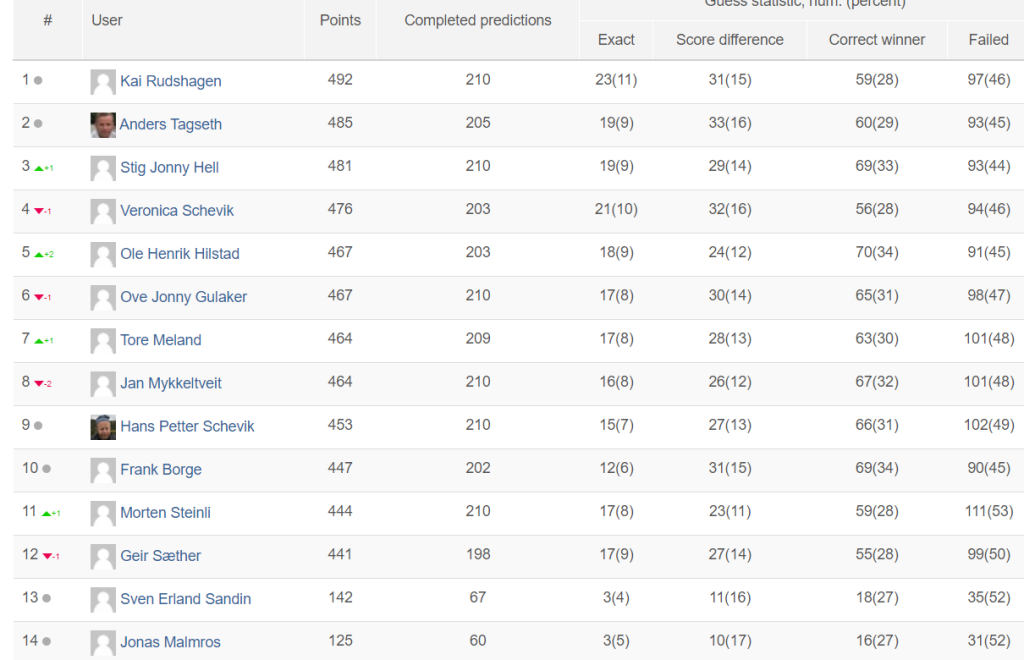This screenshot has width=1024, height=660.
Task: Open Ole Henrik Hilstad's profile
Action: tap(180, 253)
